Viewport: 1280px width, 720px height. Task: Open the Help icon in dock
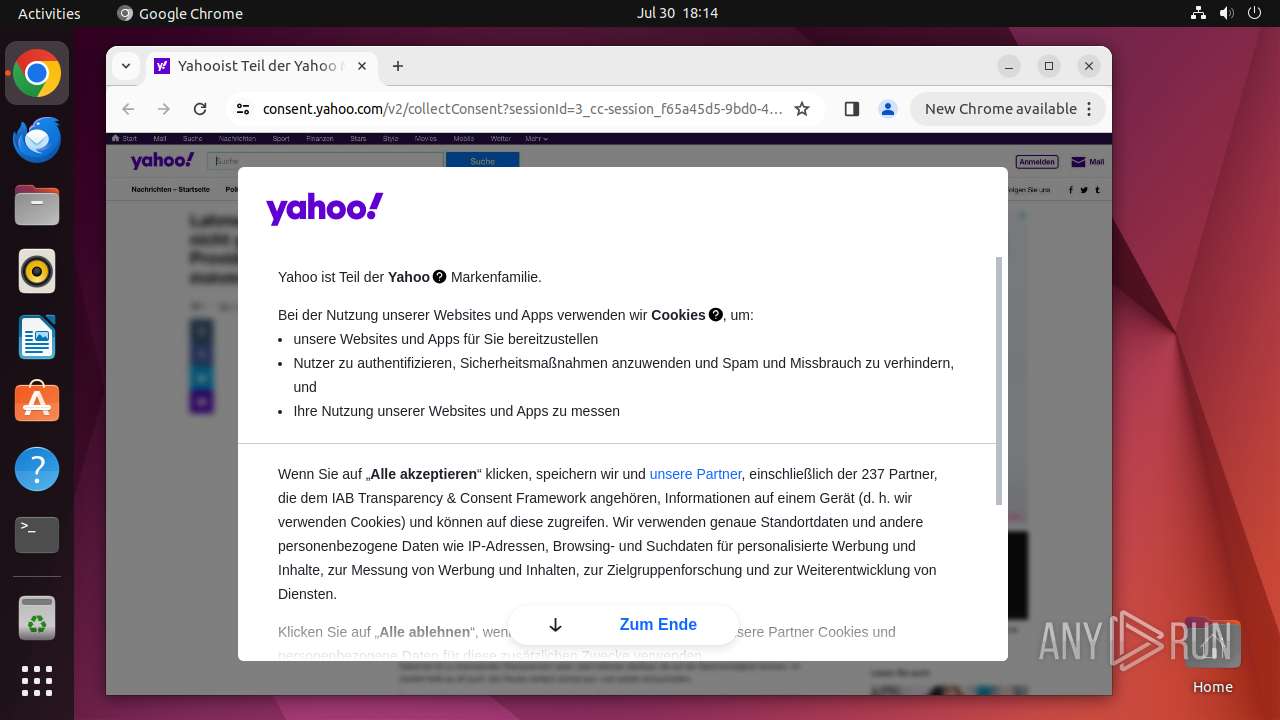[37, 469]
